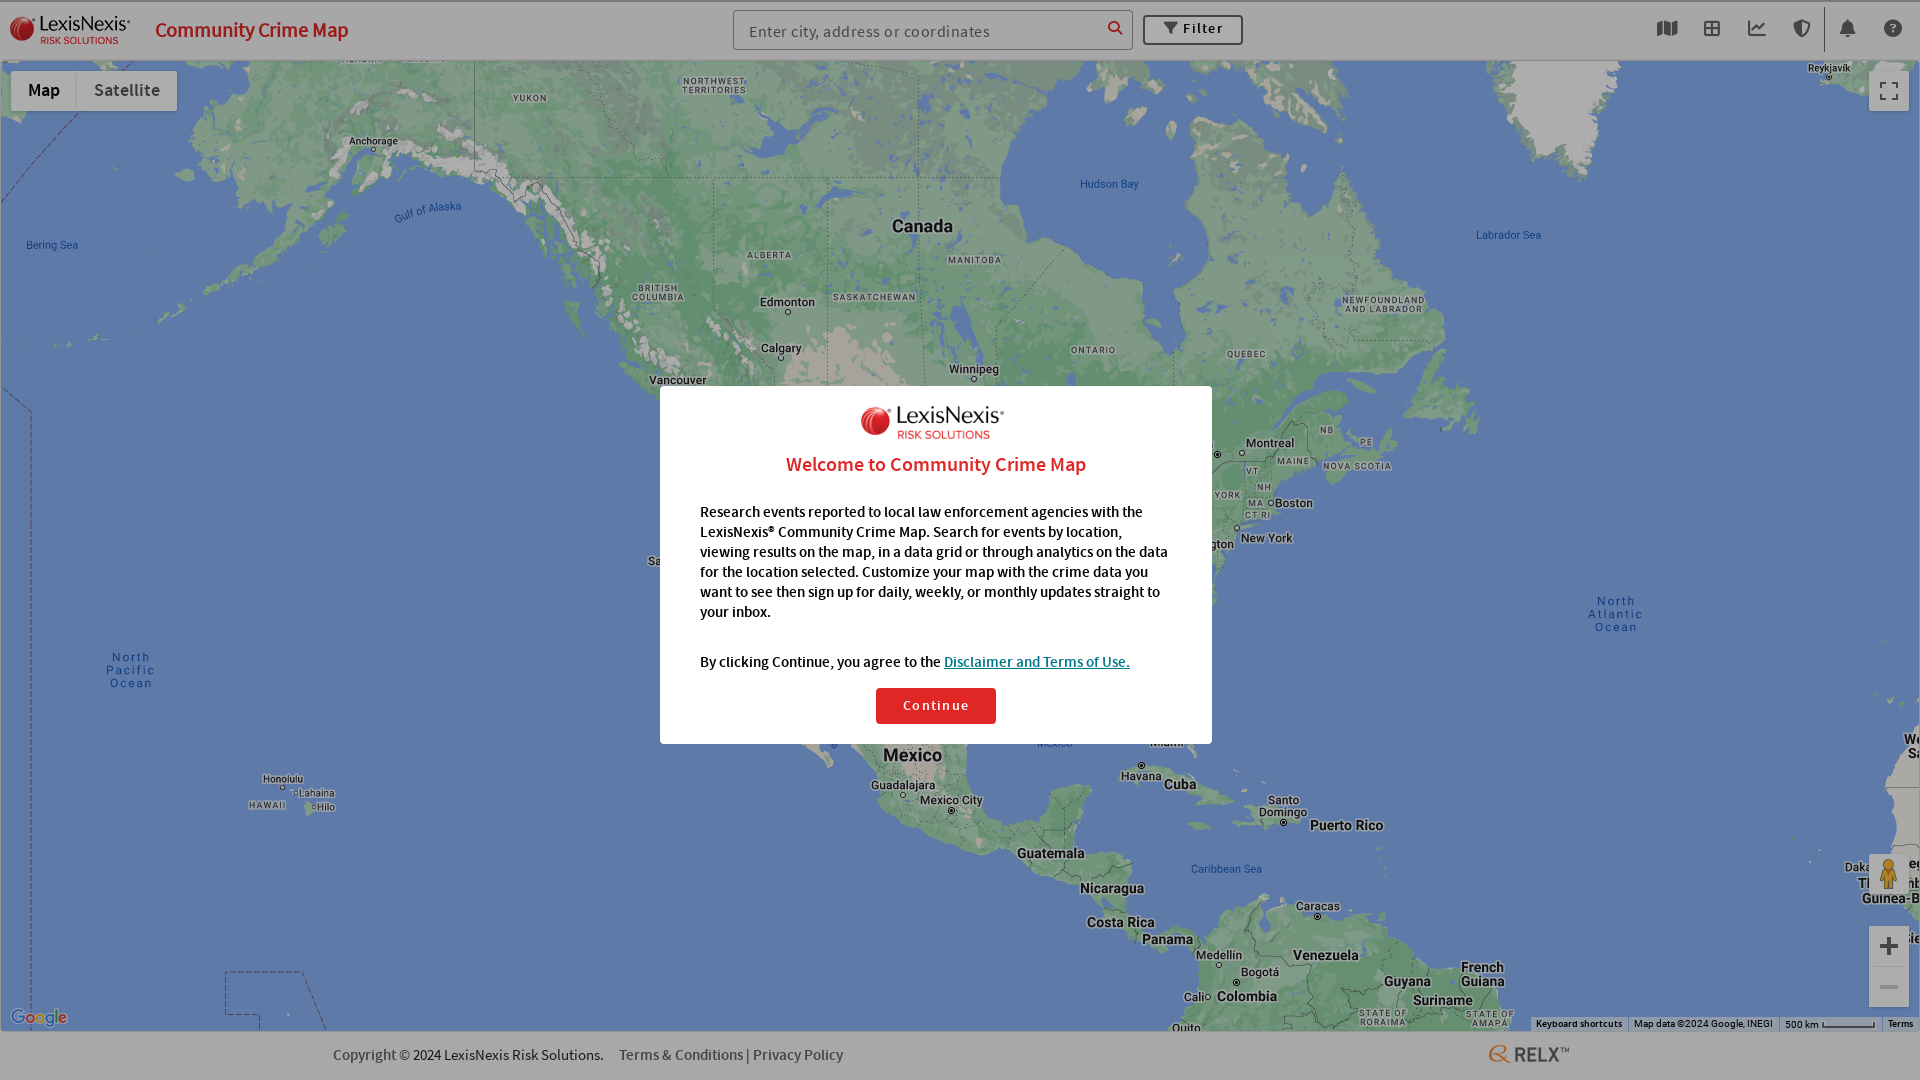This screenshot has height=1080, width=1920.
Task: Switch to Satellite view tab
Action: click(x=127, y=91)
